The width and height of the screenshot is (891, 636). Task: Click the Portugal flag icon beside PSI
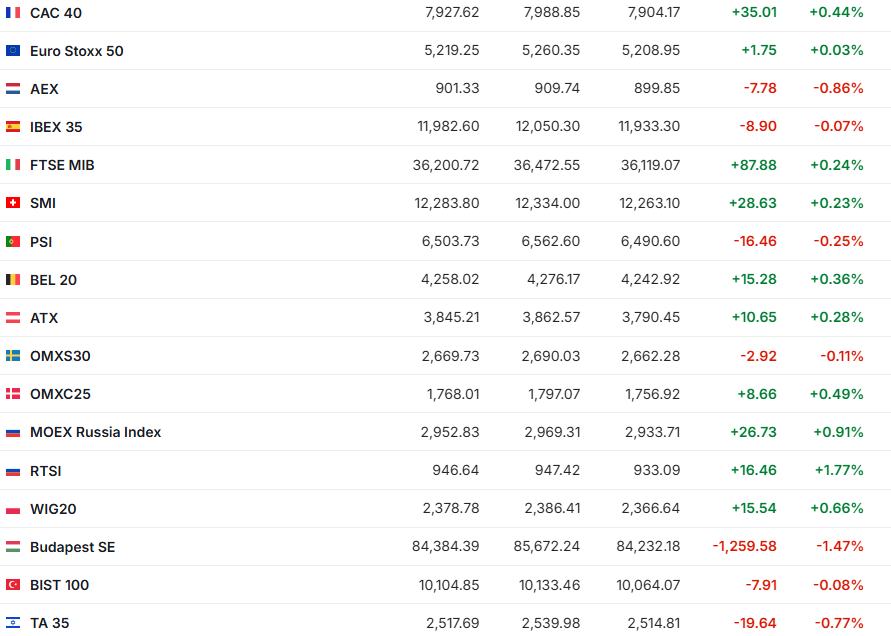point(13,242)
